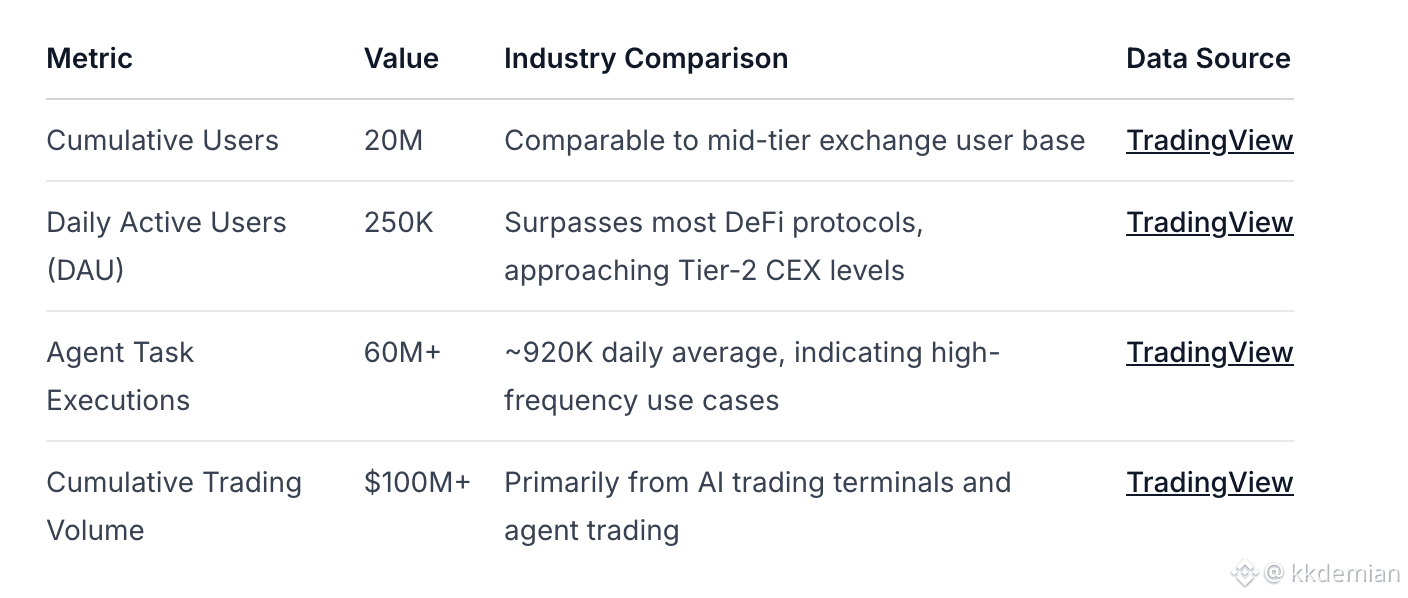The width and height of the screenshot is (1408, 598).
Task: Click the kkdemian watermark username
Action: click(x=1344, y=573)
